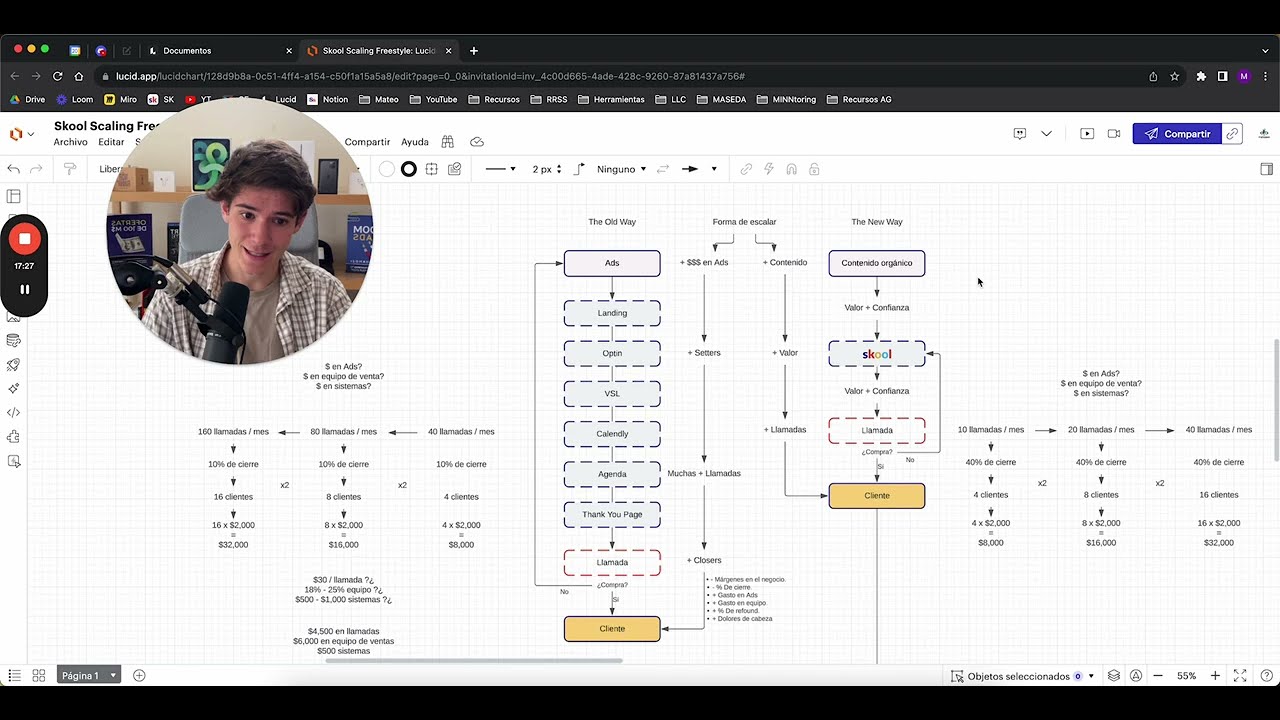Click the blue Compartir share button
This screenshot has width=1280, height=720.
pyautogui.click(x=1177, y=134)
